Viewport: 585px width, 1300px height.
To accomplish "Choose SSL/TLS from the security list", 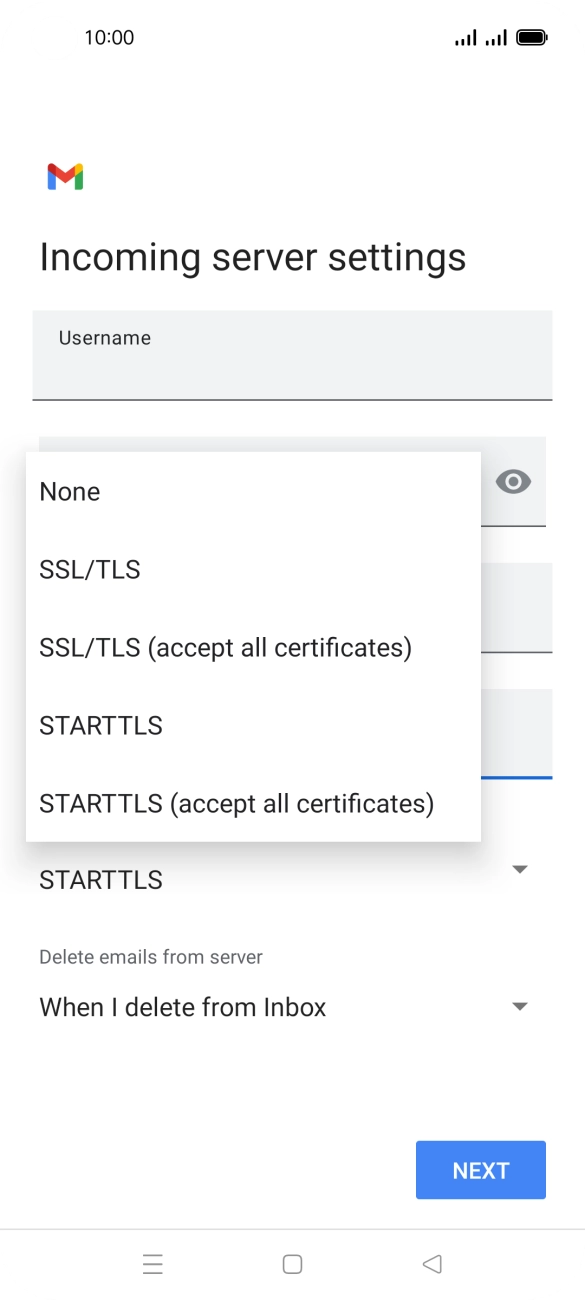I will [x=253, y=570].
